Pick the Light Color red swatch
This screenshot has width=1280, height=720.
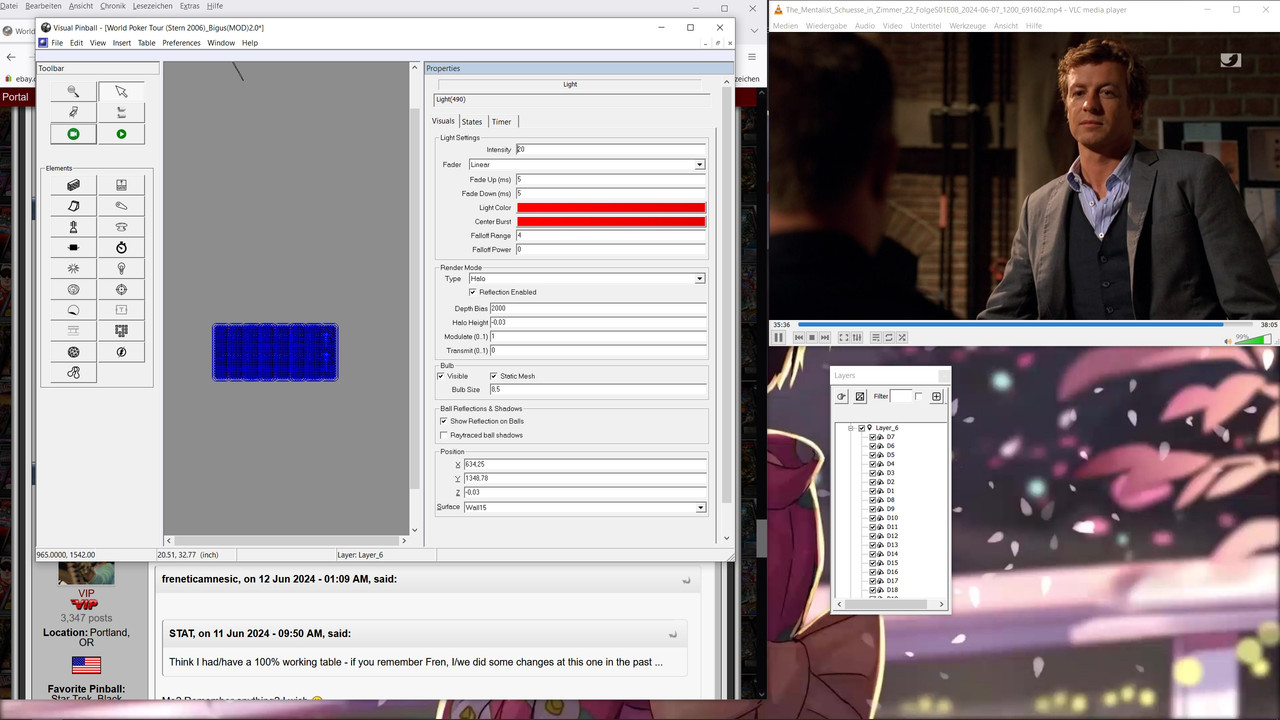pyautogui.click(x=611, y=208)
